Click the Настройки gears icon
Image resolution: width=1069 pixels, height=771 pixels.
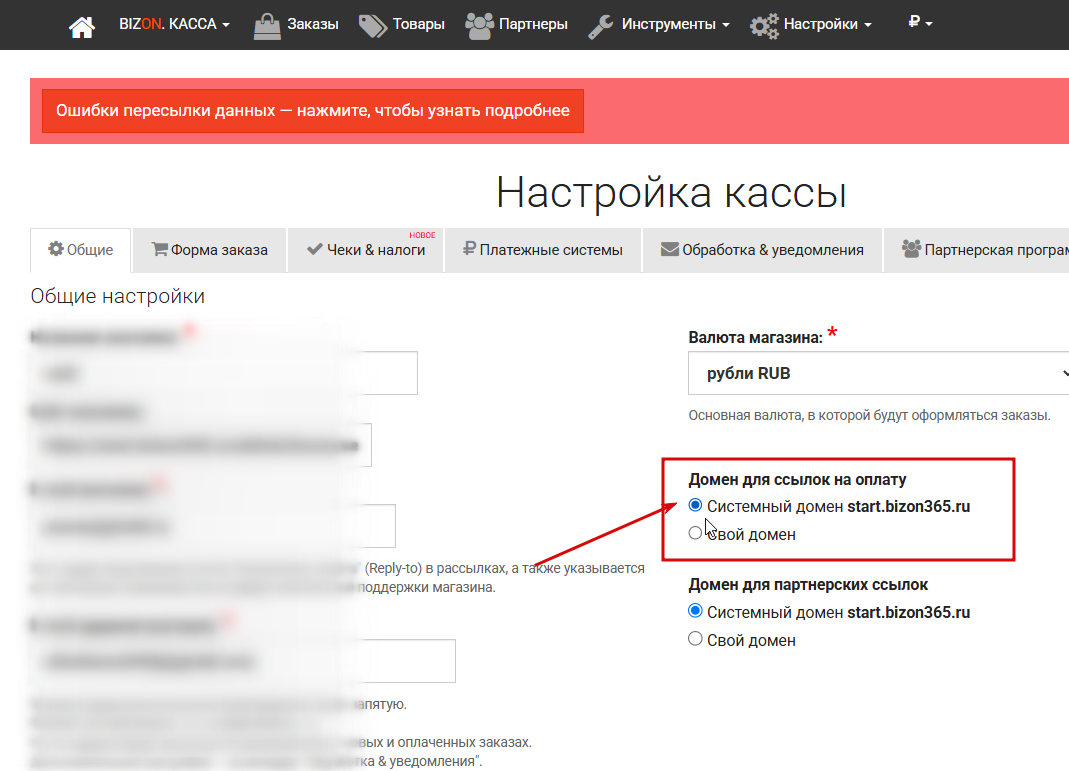764,26
